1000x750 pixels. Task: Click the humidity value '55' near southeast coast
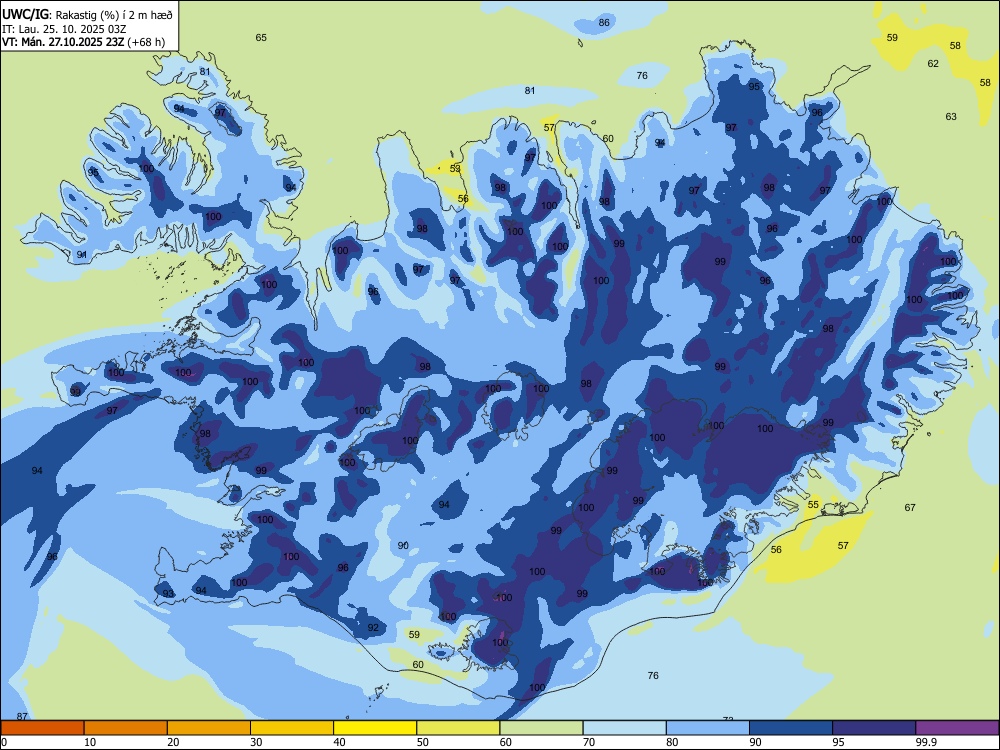tap(813, 504)
